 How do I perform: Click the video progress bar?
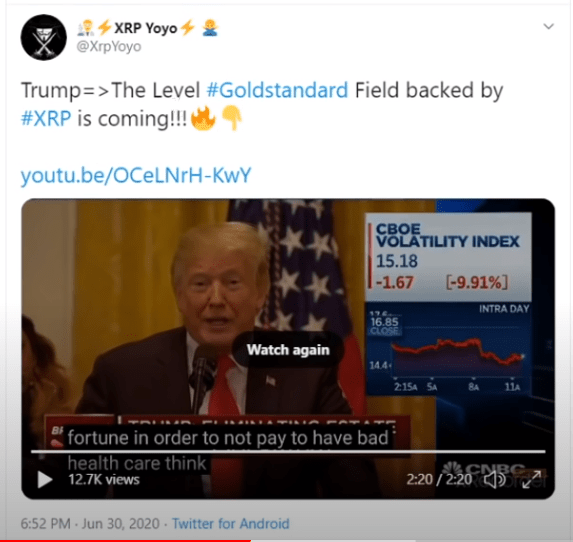(288, 452)
